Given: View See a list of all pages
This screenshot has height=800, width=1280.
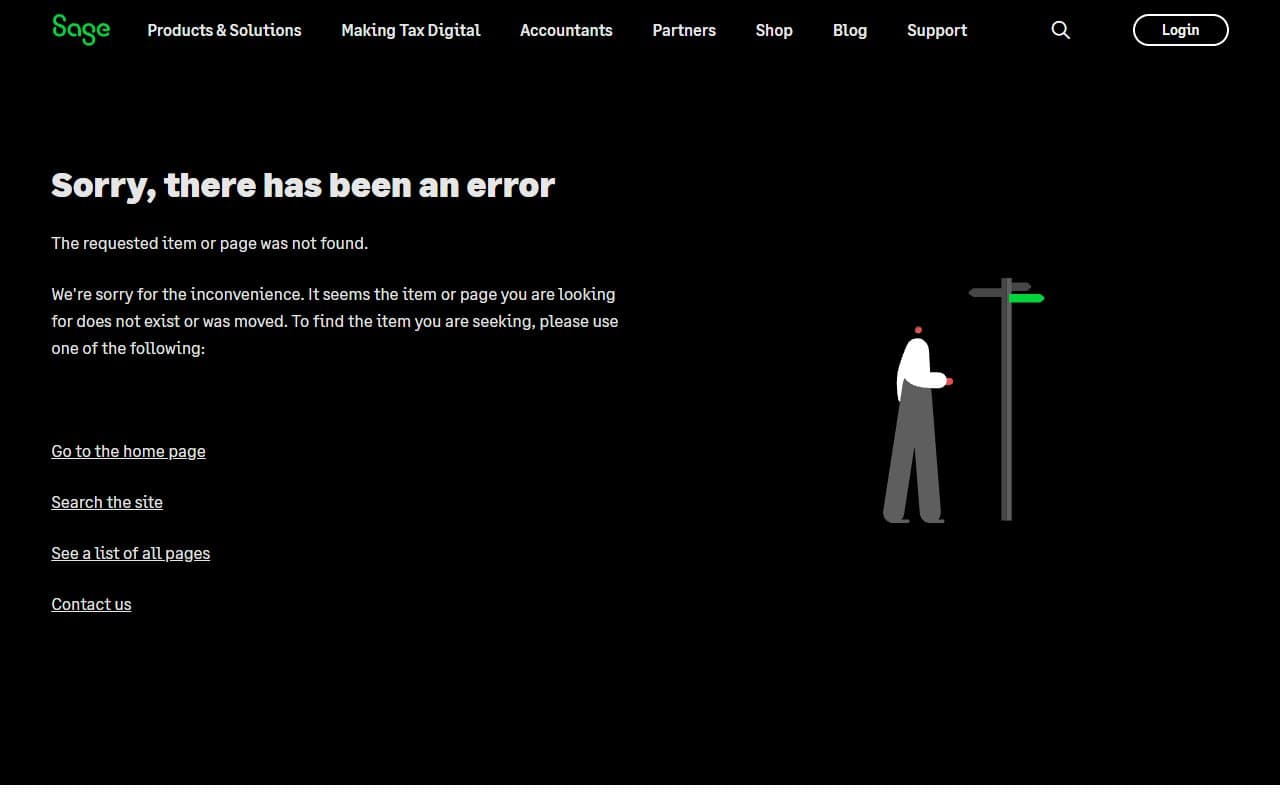Looking at the screenshot, I should (130, 553).
